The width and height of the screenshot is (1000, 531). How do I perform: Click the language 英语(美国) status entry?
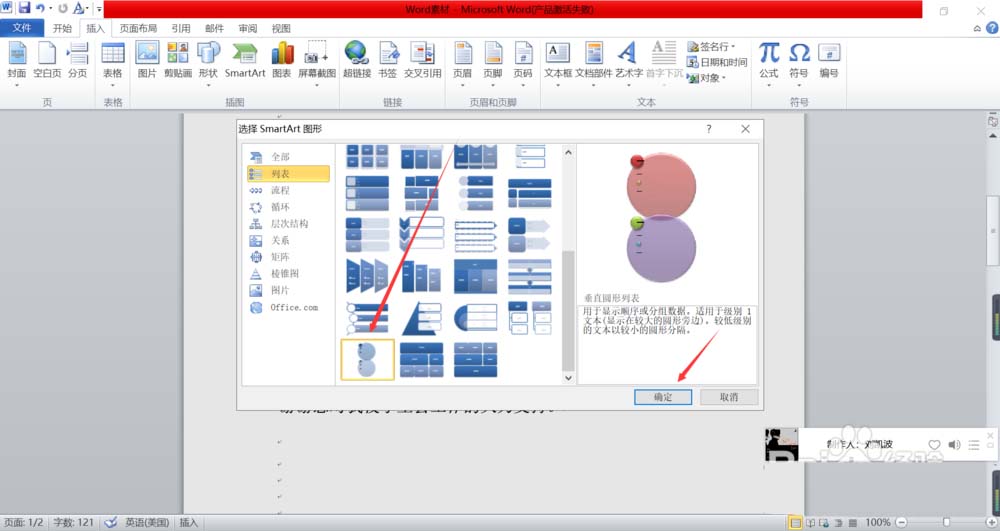pyautogui.click(x=147, y=522)
